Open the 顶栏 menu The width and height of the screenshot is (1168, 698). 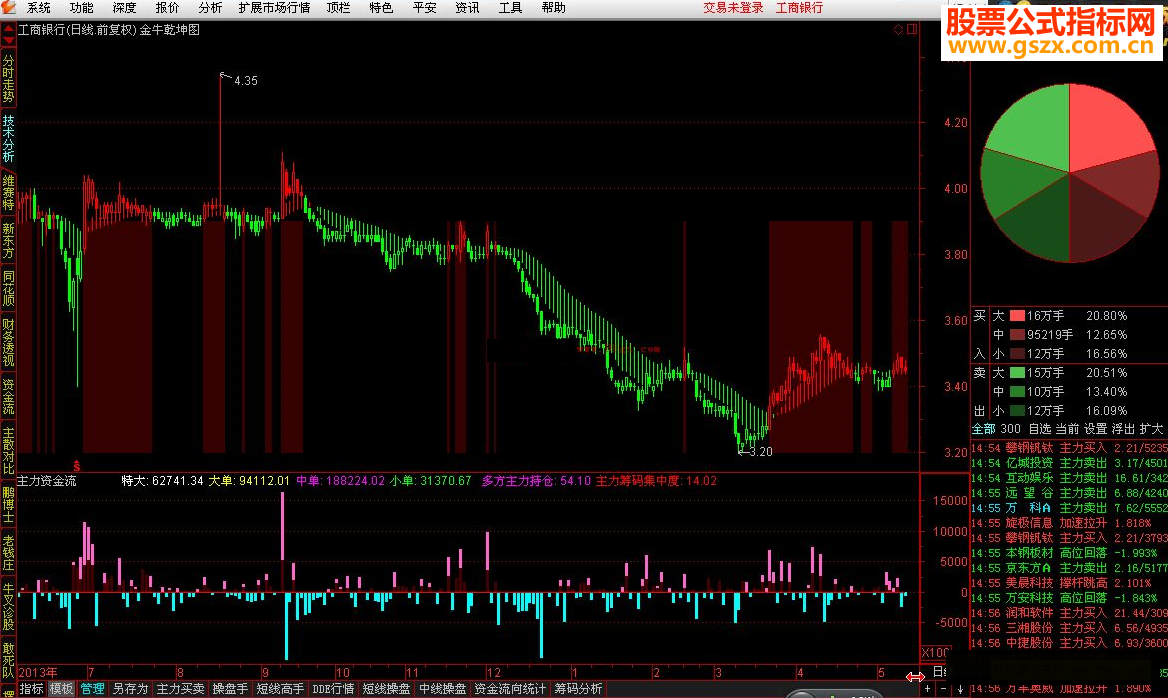[338, 7]
